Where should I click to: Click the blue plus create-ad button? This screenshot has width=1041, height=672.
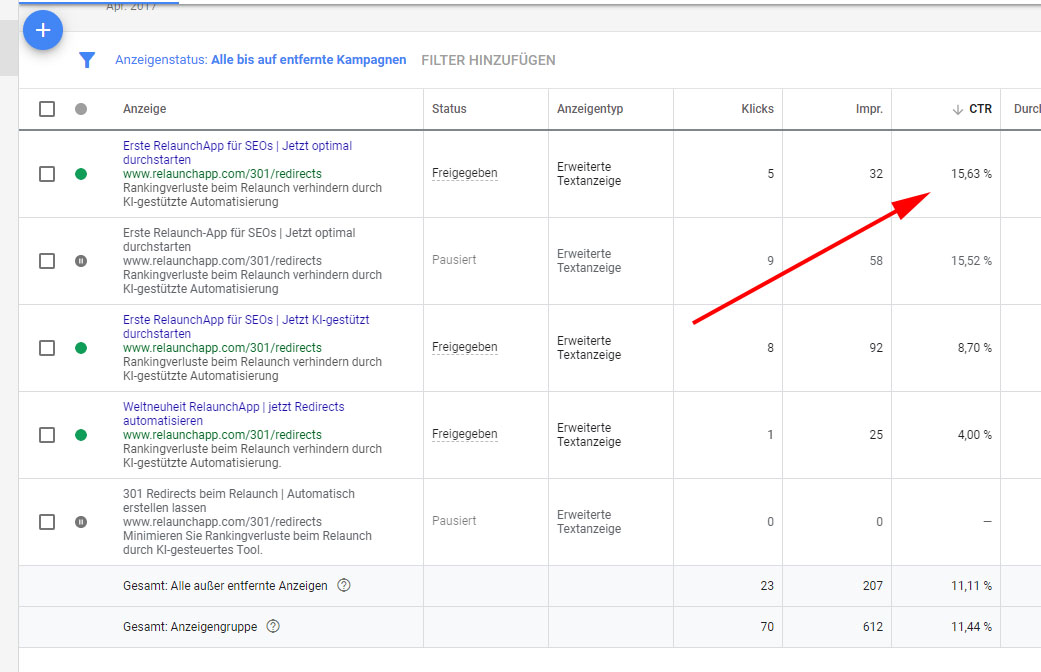(x=43, y=30)
